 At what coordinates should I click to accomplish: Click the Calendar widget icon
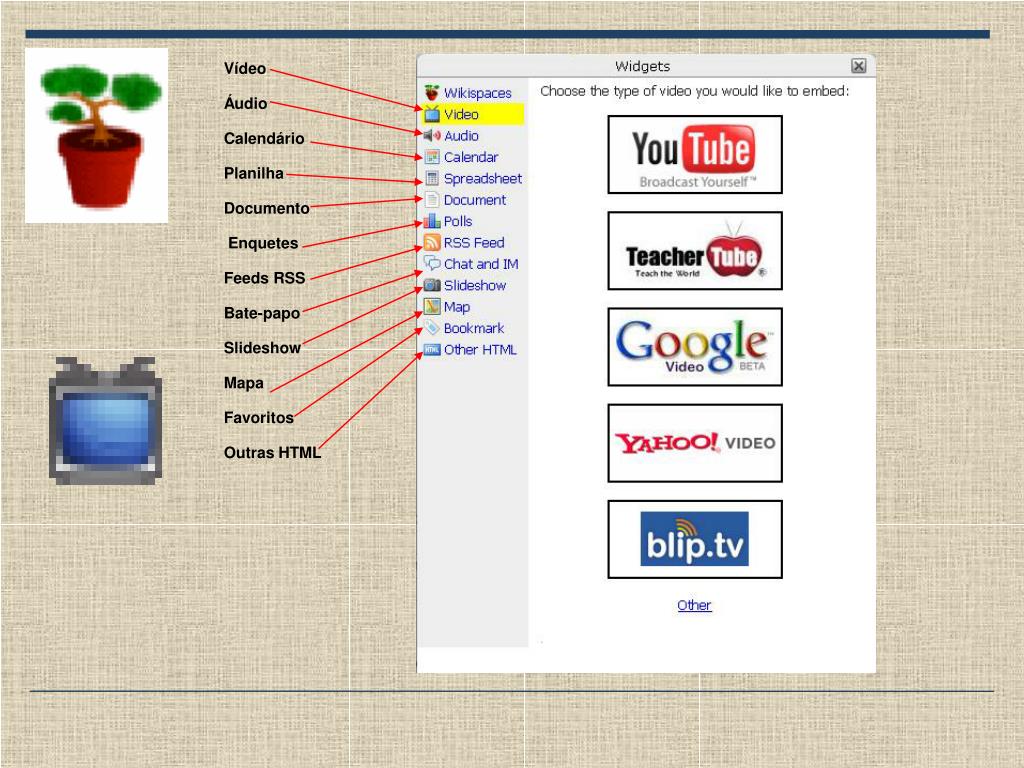432,157
